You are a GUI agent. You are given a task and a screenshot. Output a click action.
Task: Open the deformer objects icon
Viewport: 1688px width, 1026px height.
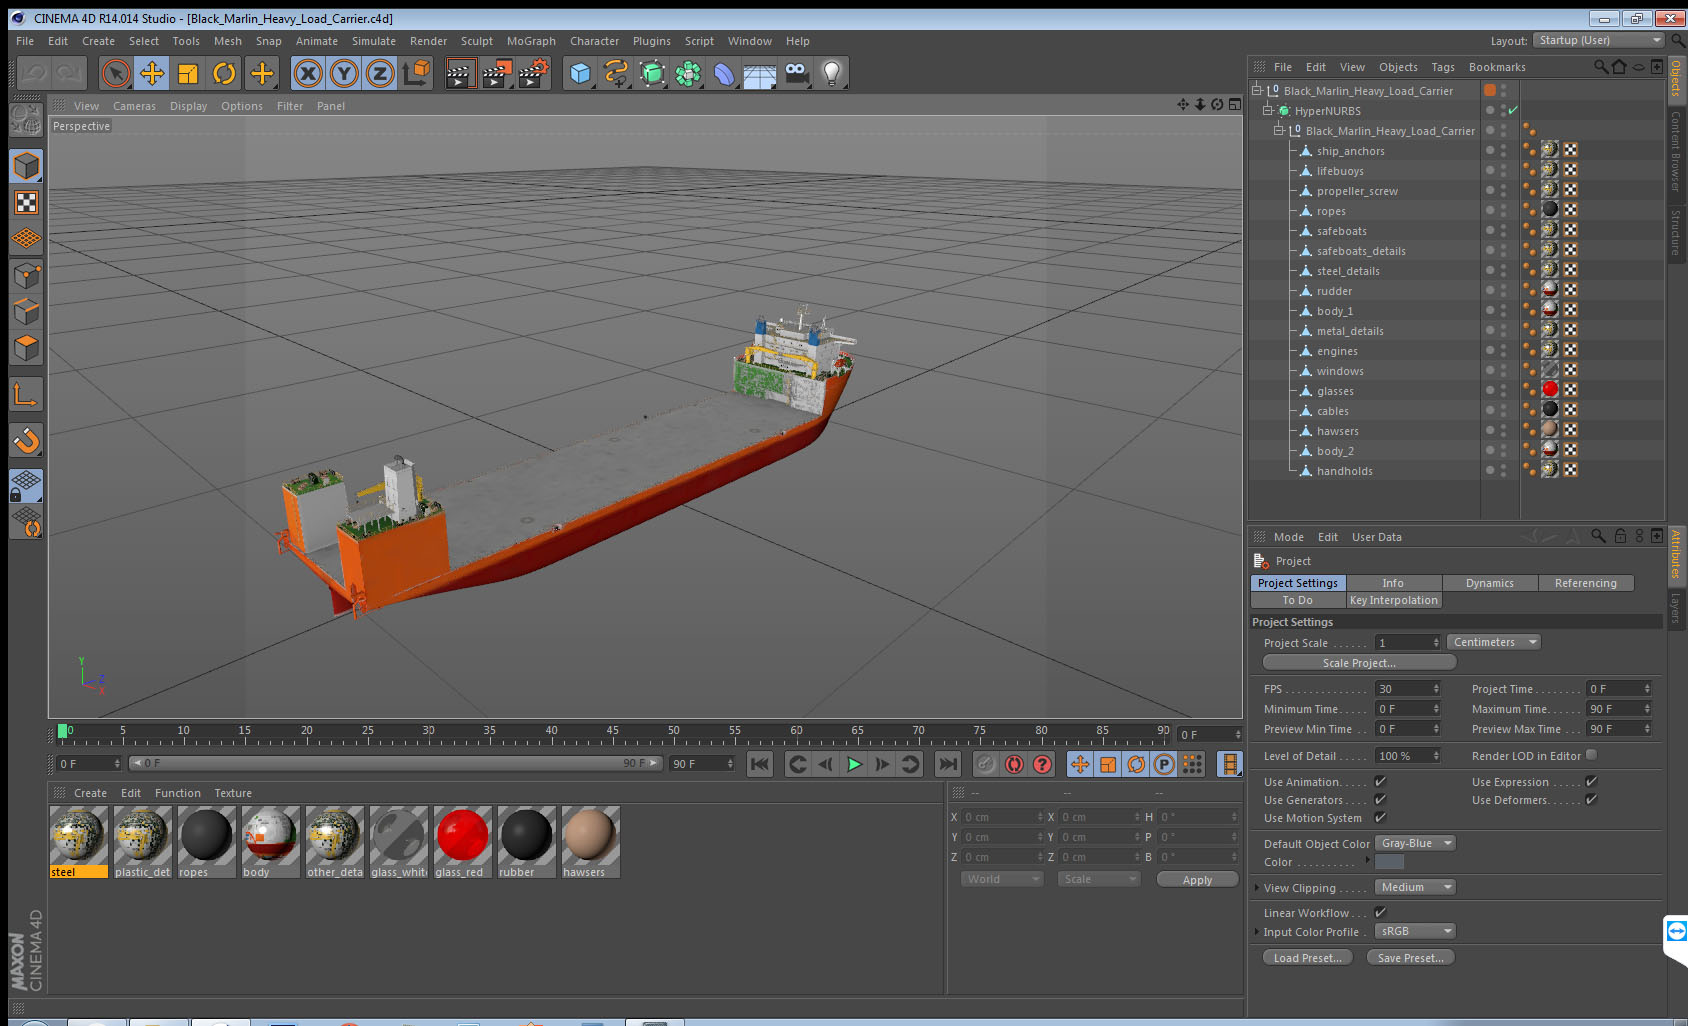click(724, 73)
